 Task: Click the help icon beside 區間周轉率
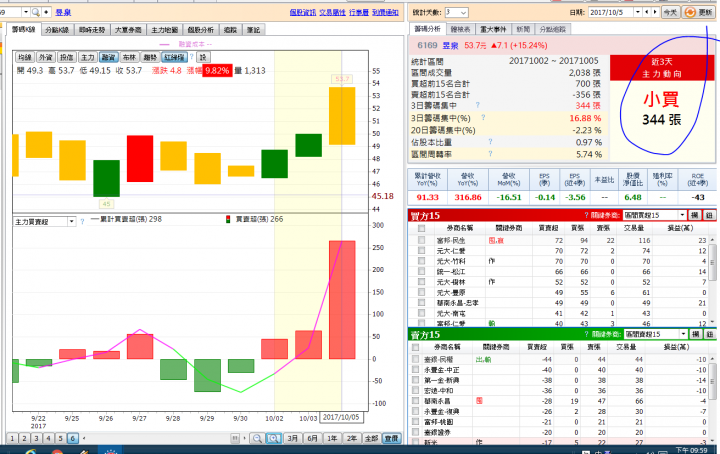(x=490, y=154)
